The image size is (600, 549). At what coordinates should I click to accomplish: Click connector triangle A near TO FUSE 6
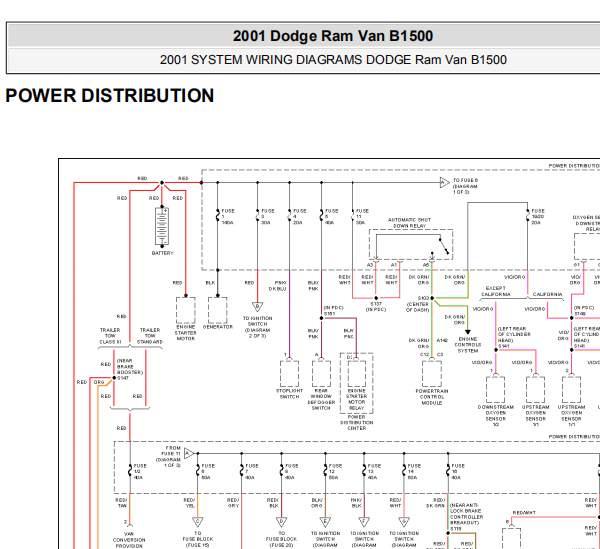pyautogui.click(x=444, y=182)
